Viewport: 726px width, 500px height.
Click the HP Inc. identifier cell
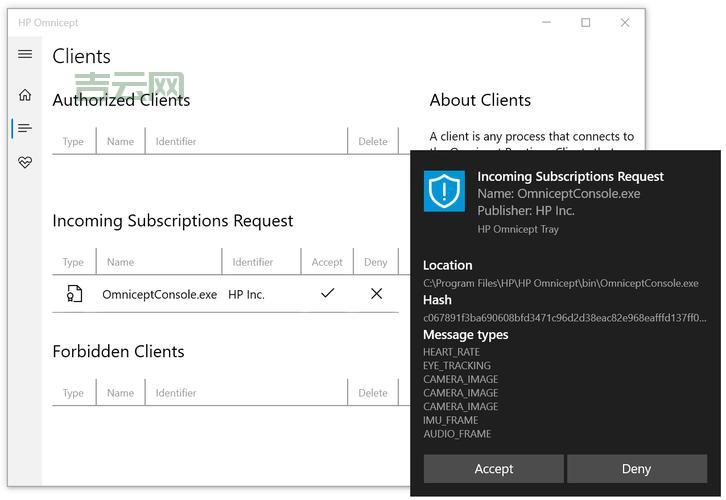click(x=246, y=295)
